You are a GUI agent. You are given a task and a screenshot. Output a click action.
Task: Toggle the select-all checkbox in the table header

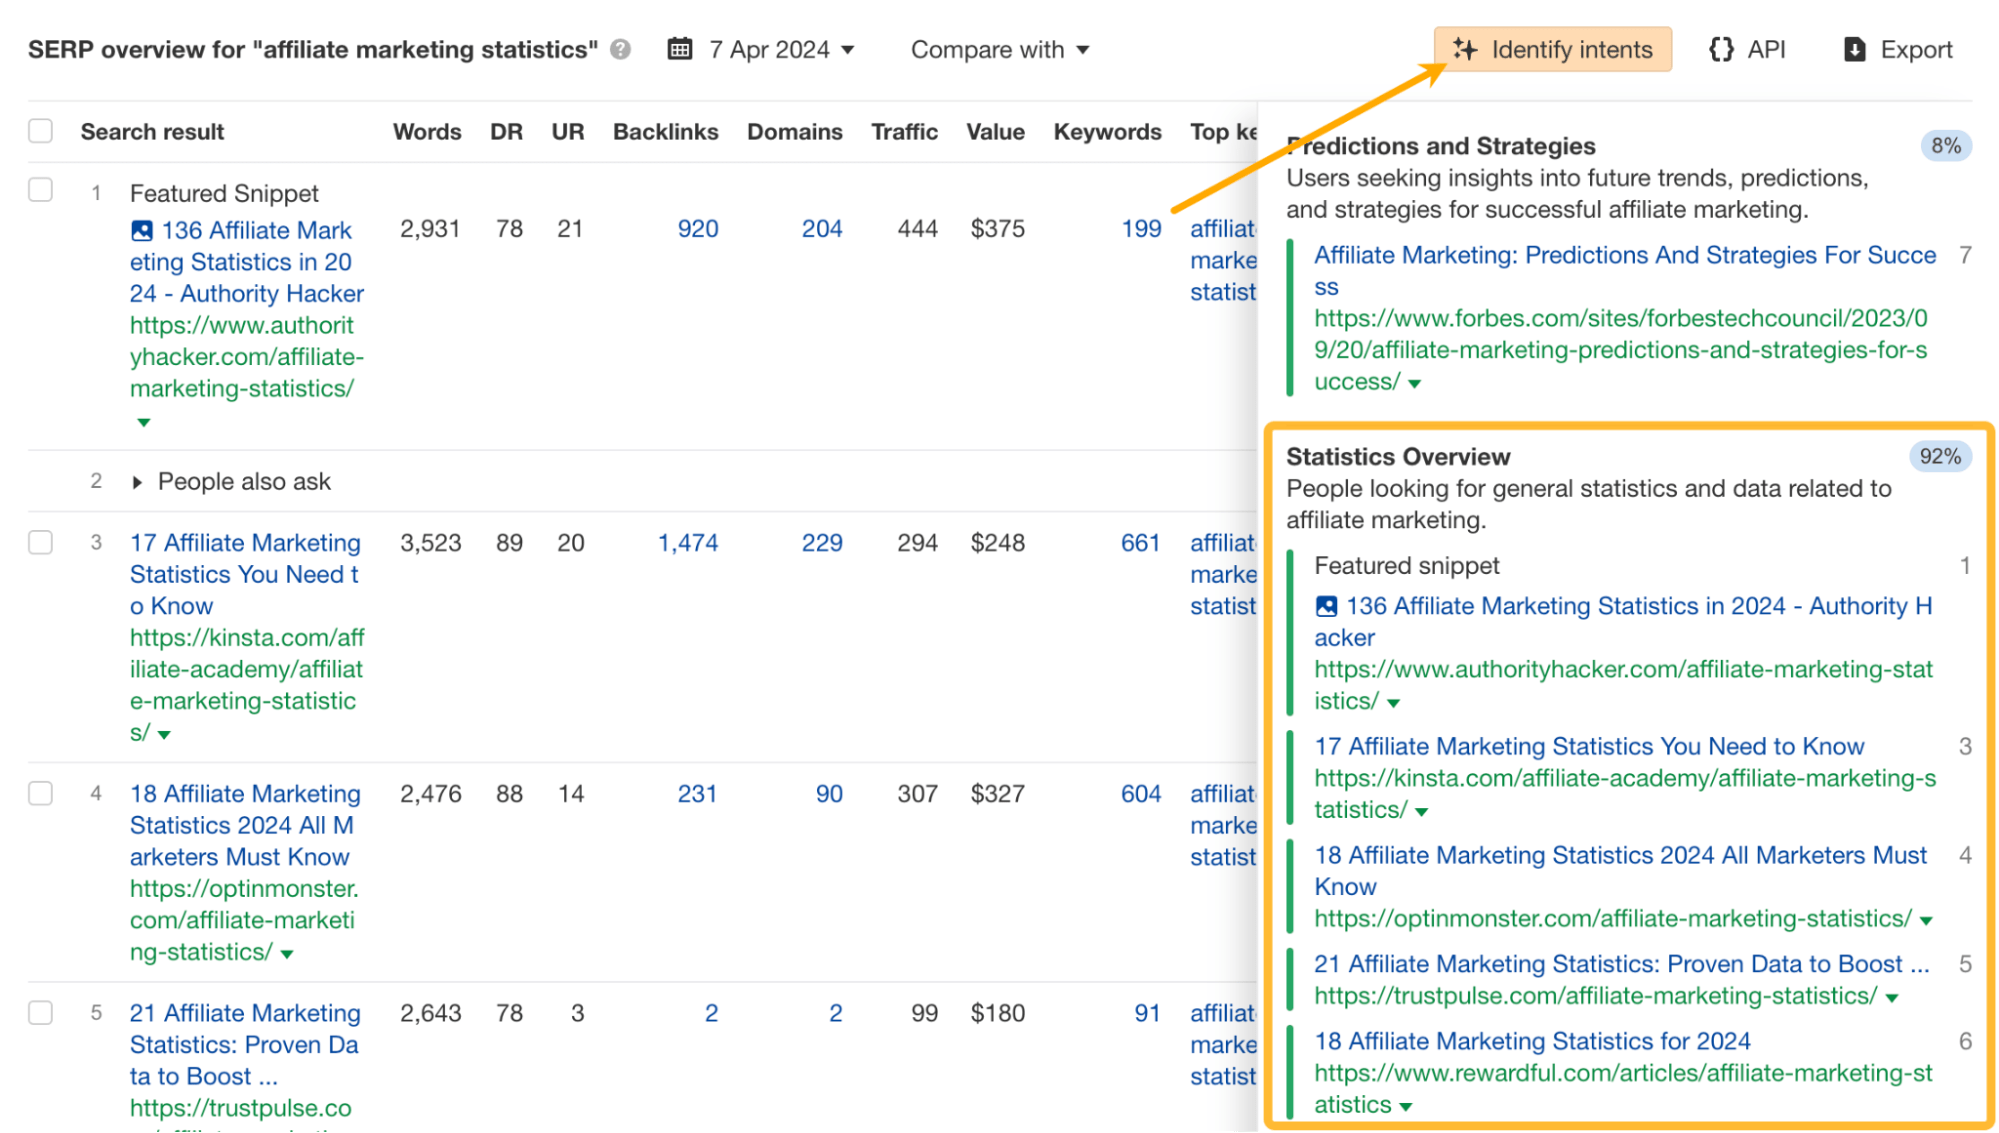pyautogui.click(x=40, y=131)
